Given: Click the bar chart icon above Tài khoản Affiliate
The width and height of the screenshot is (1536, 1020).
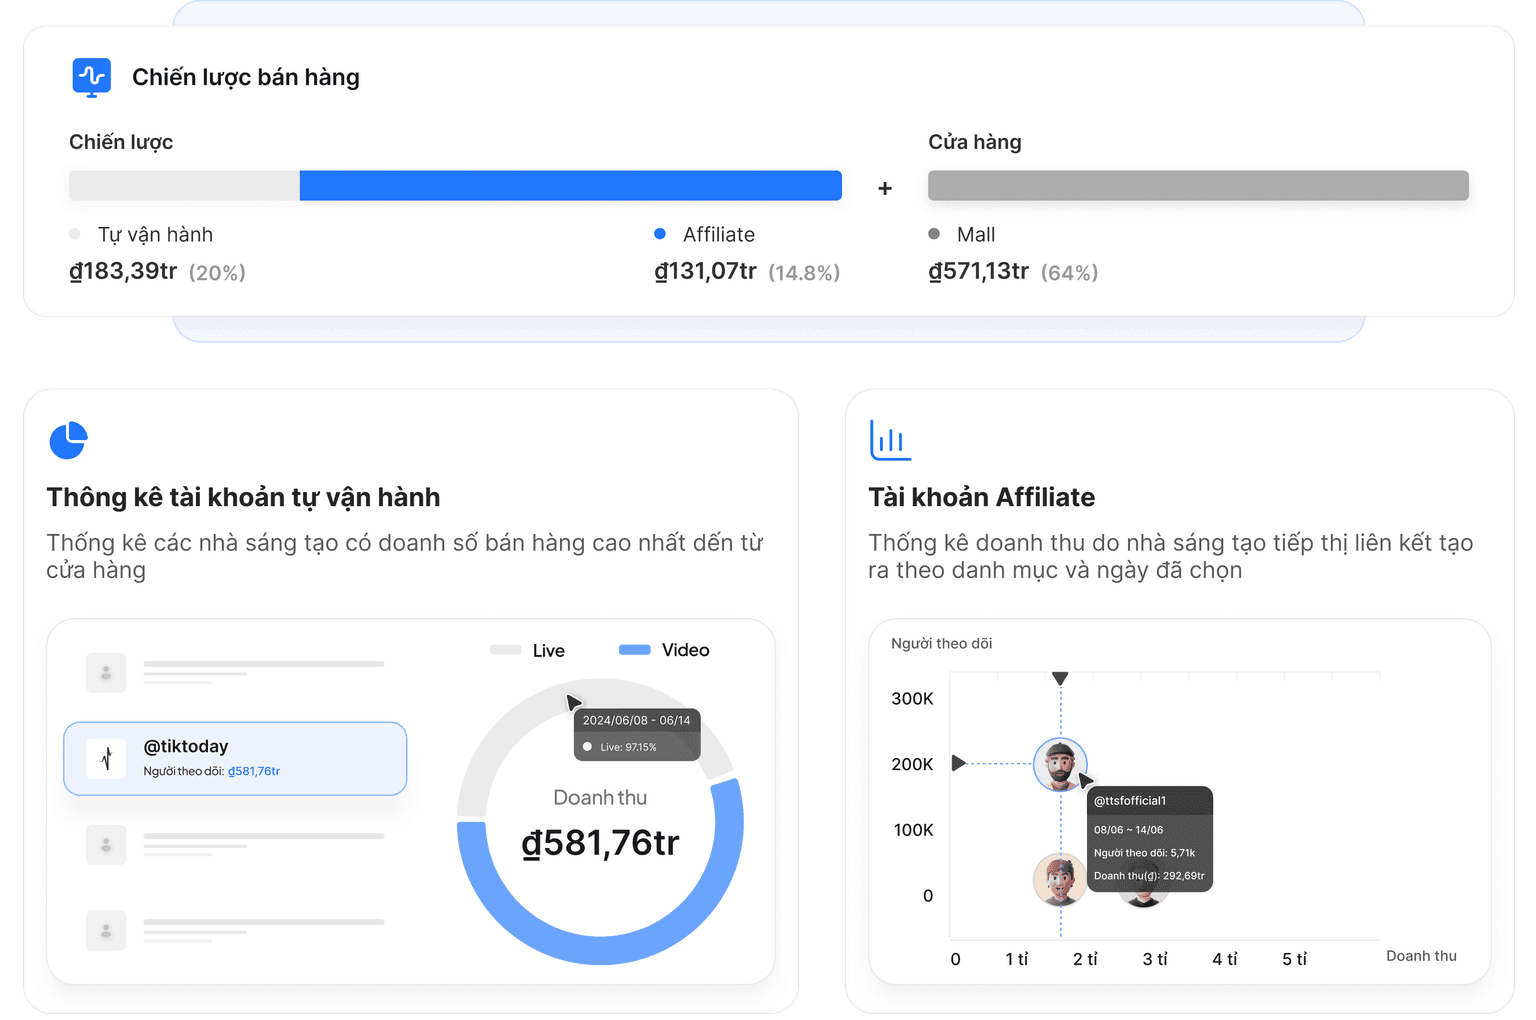Looking at the screenshot, I should (890, 440).
